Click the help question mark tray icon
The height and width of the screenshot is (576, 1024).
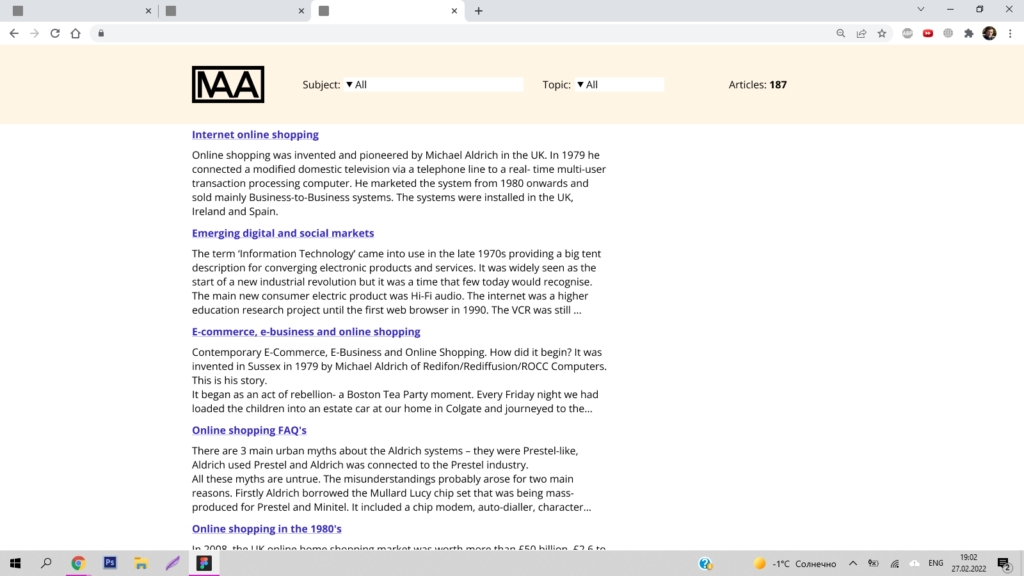point(705,564)
